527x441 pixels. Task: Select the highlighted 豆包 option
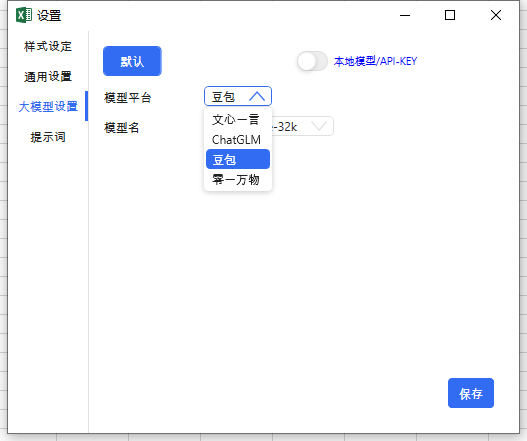click(238, 159)
